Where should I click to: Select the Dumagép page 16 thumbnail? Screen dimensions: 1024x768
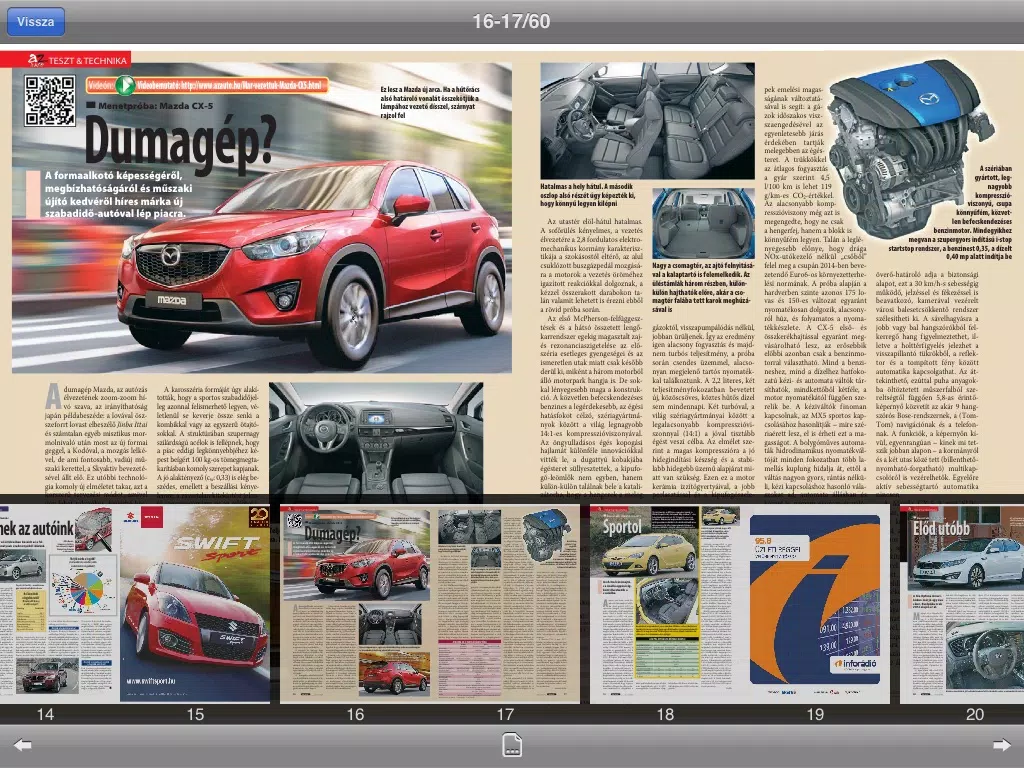click(x=355, y=603)
